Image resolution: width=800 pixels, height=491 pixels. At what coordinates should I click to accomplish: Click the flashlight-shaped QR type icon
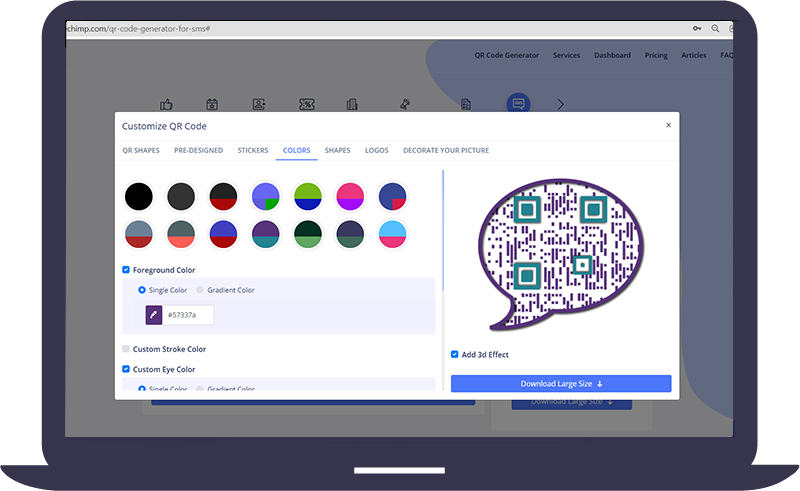pyautogui.click(x=405, y=105)
